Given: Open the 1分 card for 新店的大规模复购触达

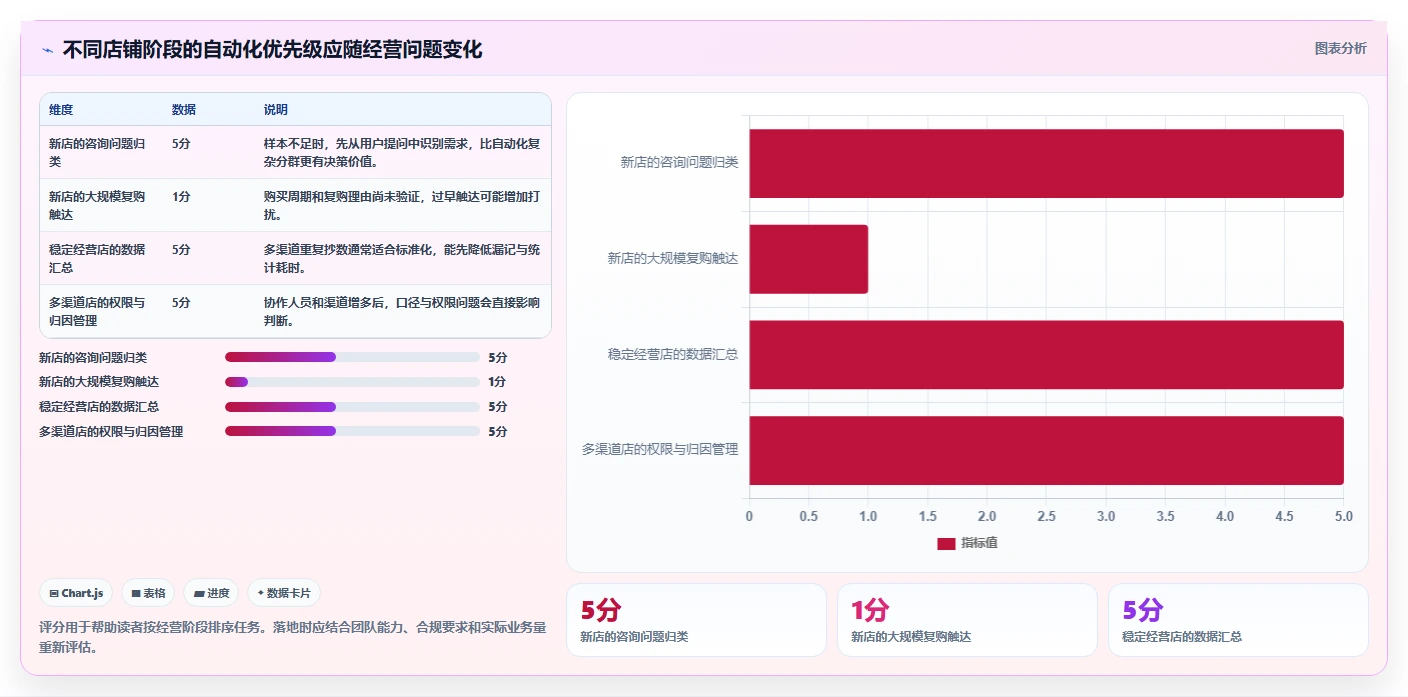Looking at the screenshot, I should [967, 620].
